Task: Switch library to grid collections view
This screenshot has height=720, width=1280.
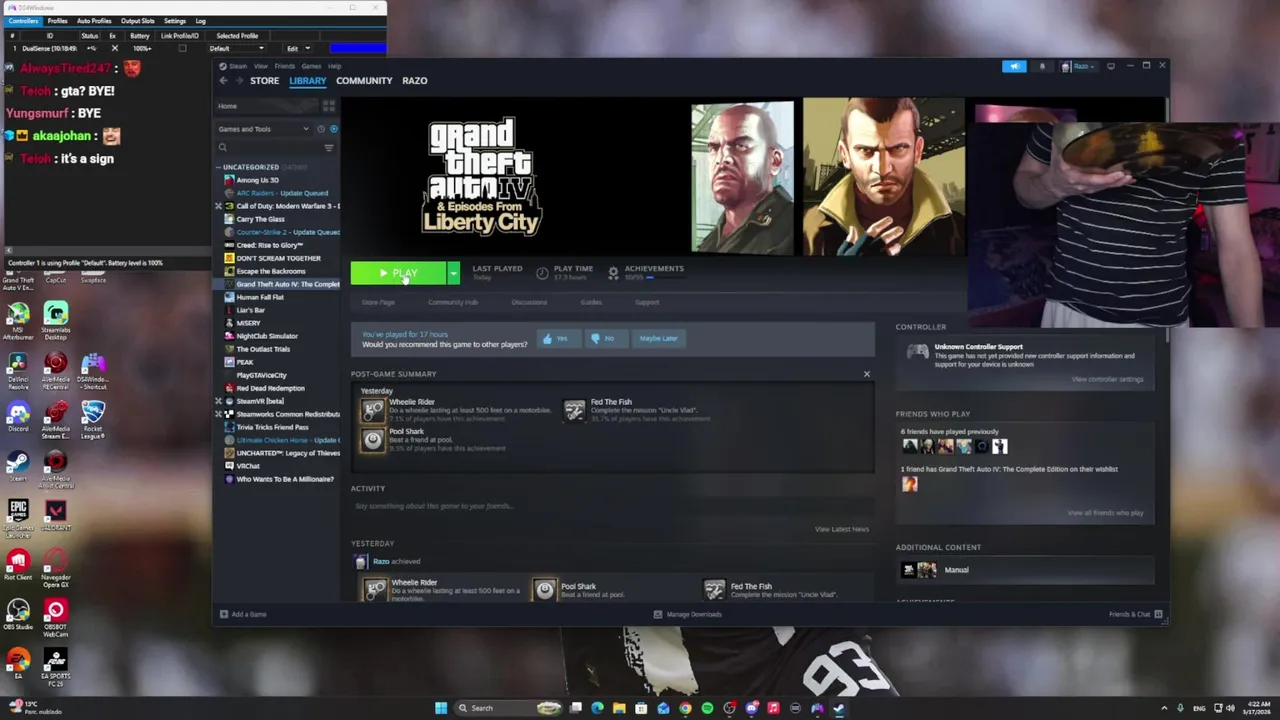Action: coord(328,106)
